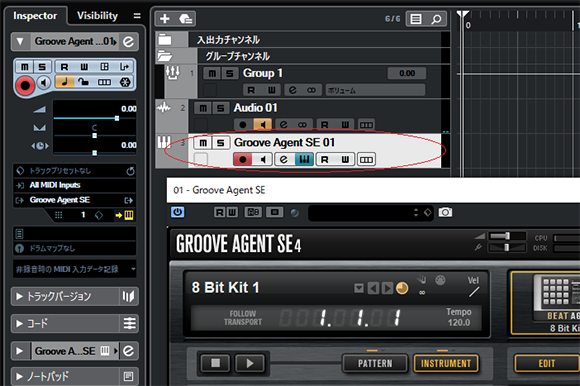The width and height of the screenshot is (580, 386).
Task: Solo Groove Agent SE 01 track
Action: click(220, 143)
